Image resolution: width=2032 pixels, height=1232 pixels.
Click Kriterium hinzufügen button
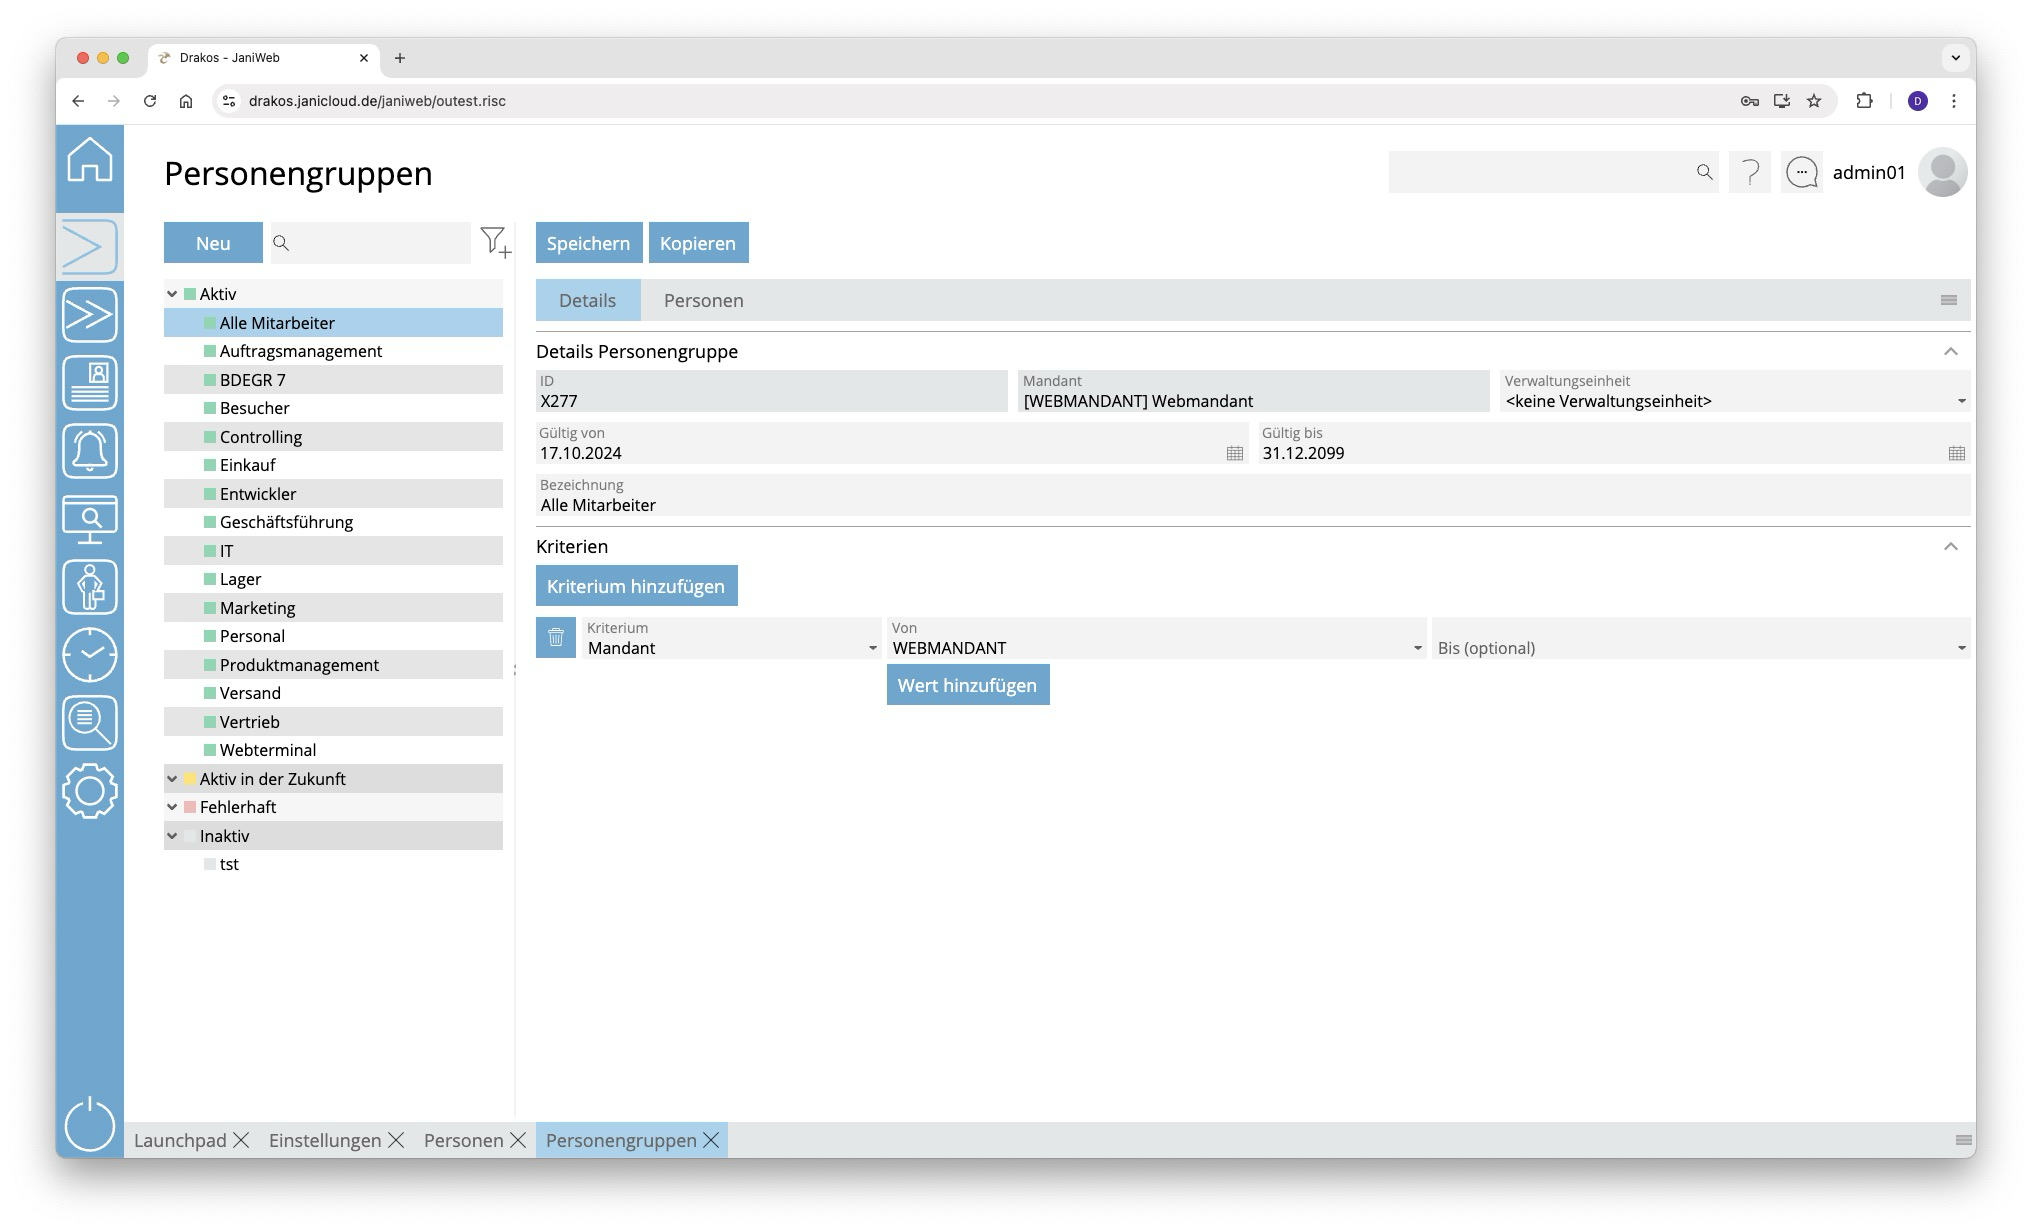tap(636, 586)
